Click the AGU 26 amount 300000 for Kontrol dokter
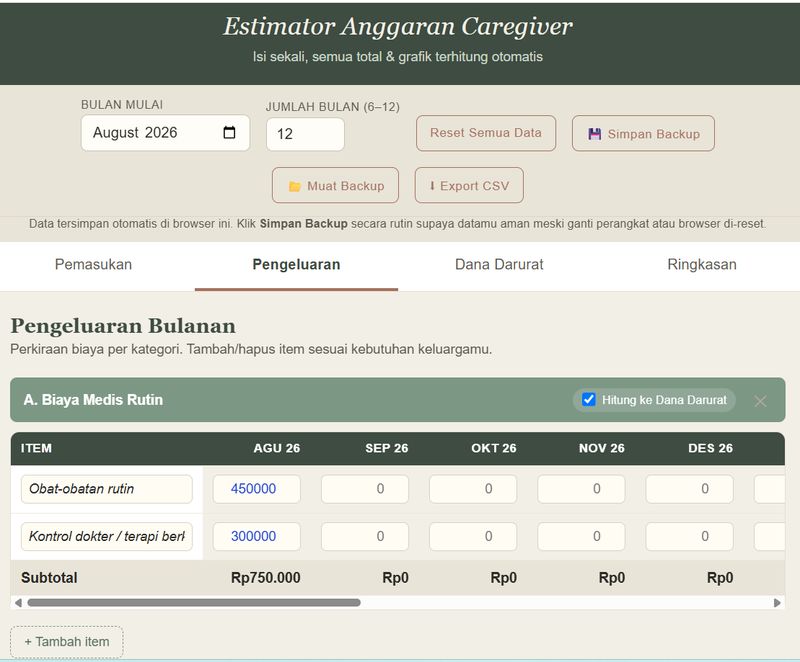 (x=257, y=537)
